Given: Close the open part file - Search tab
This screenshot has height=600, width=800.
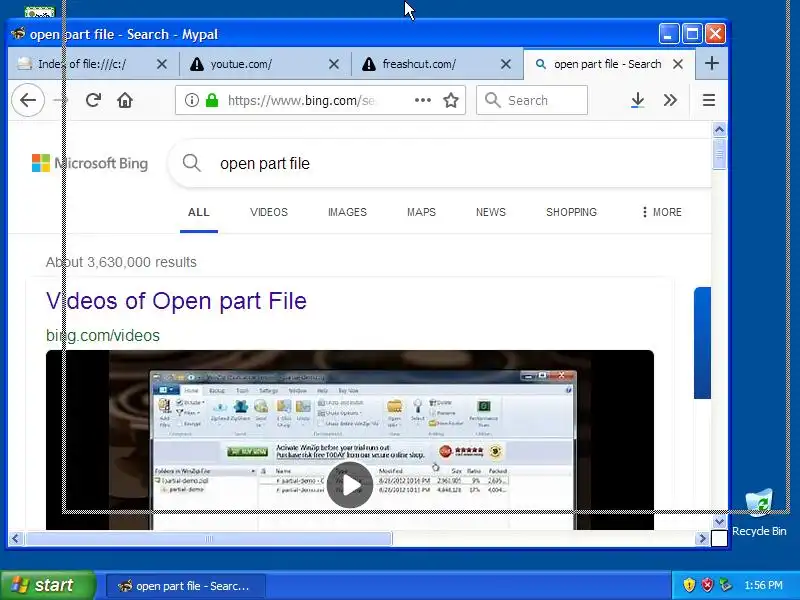Looking at the screenshot, I should 678,64.
